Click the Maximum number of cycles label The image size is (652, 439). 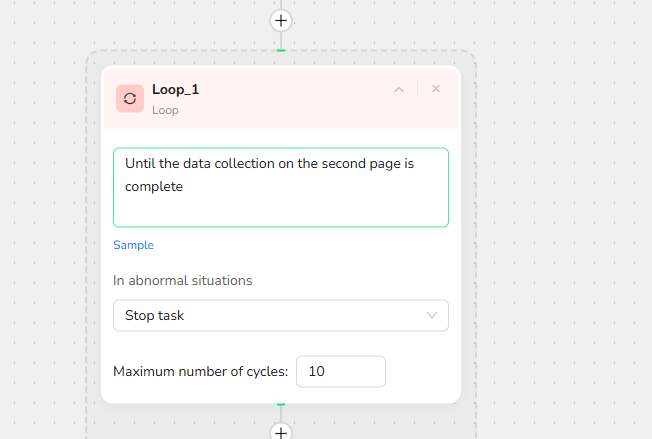(x=200, y=371)
